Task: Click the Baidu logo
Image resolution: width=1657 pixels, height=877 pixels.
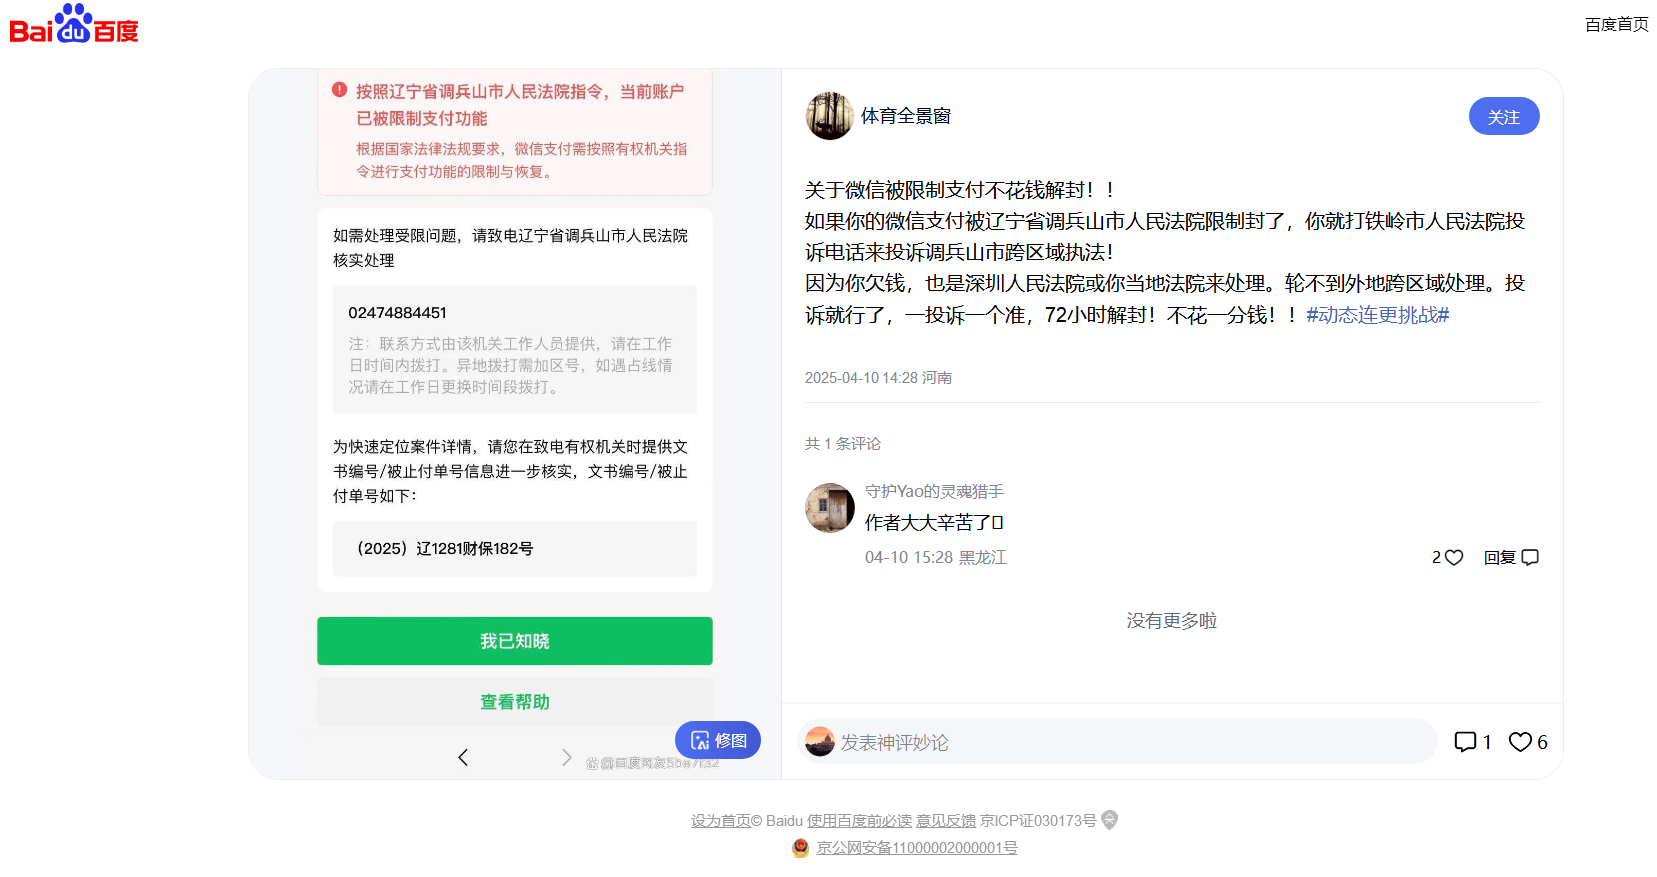Action: coord(74,24)
